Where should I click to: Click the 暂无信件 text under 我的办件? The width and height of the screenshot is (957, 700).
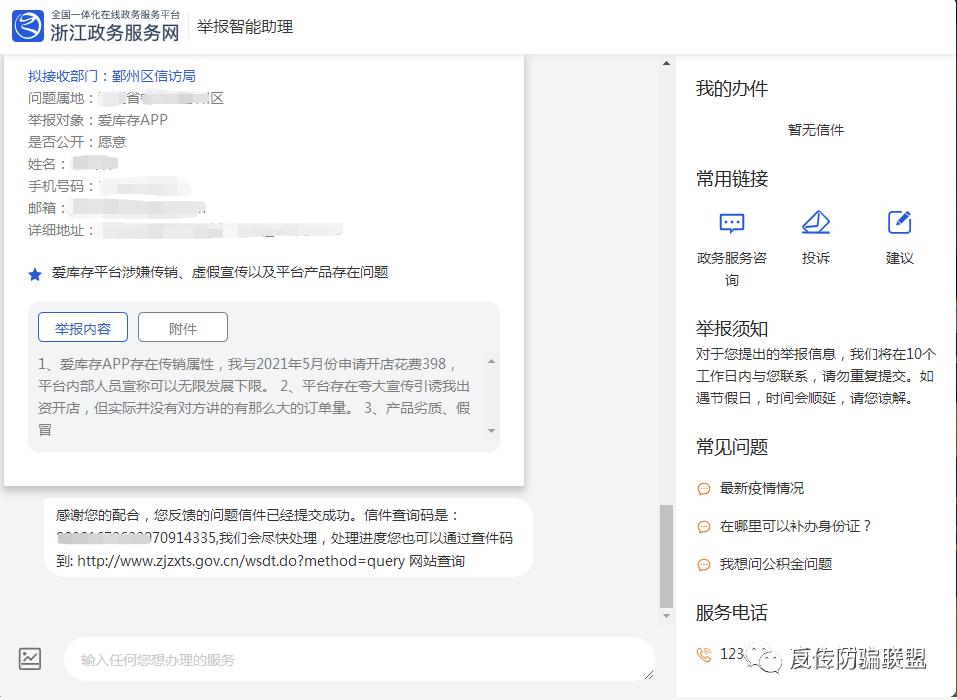pos(816,130)
